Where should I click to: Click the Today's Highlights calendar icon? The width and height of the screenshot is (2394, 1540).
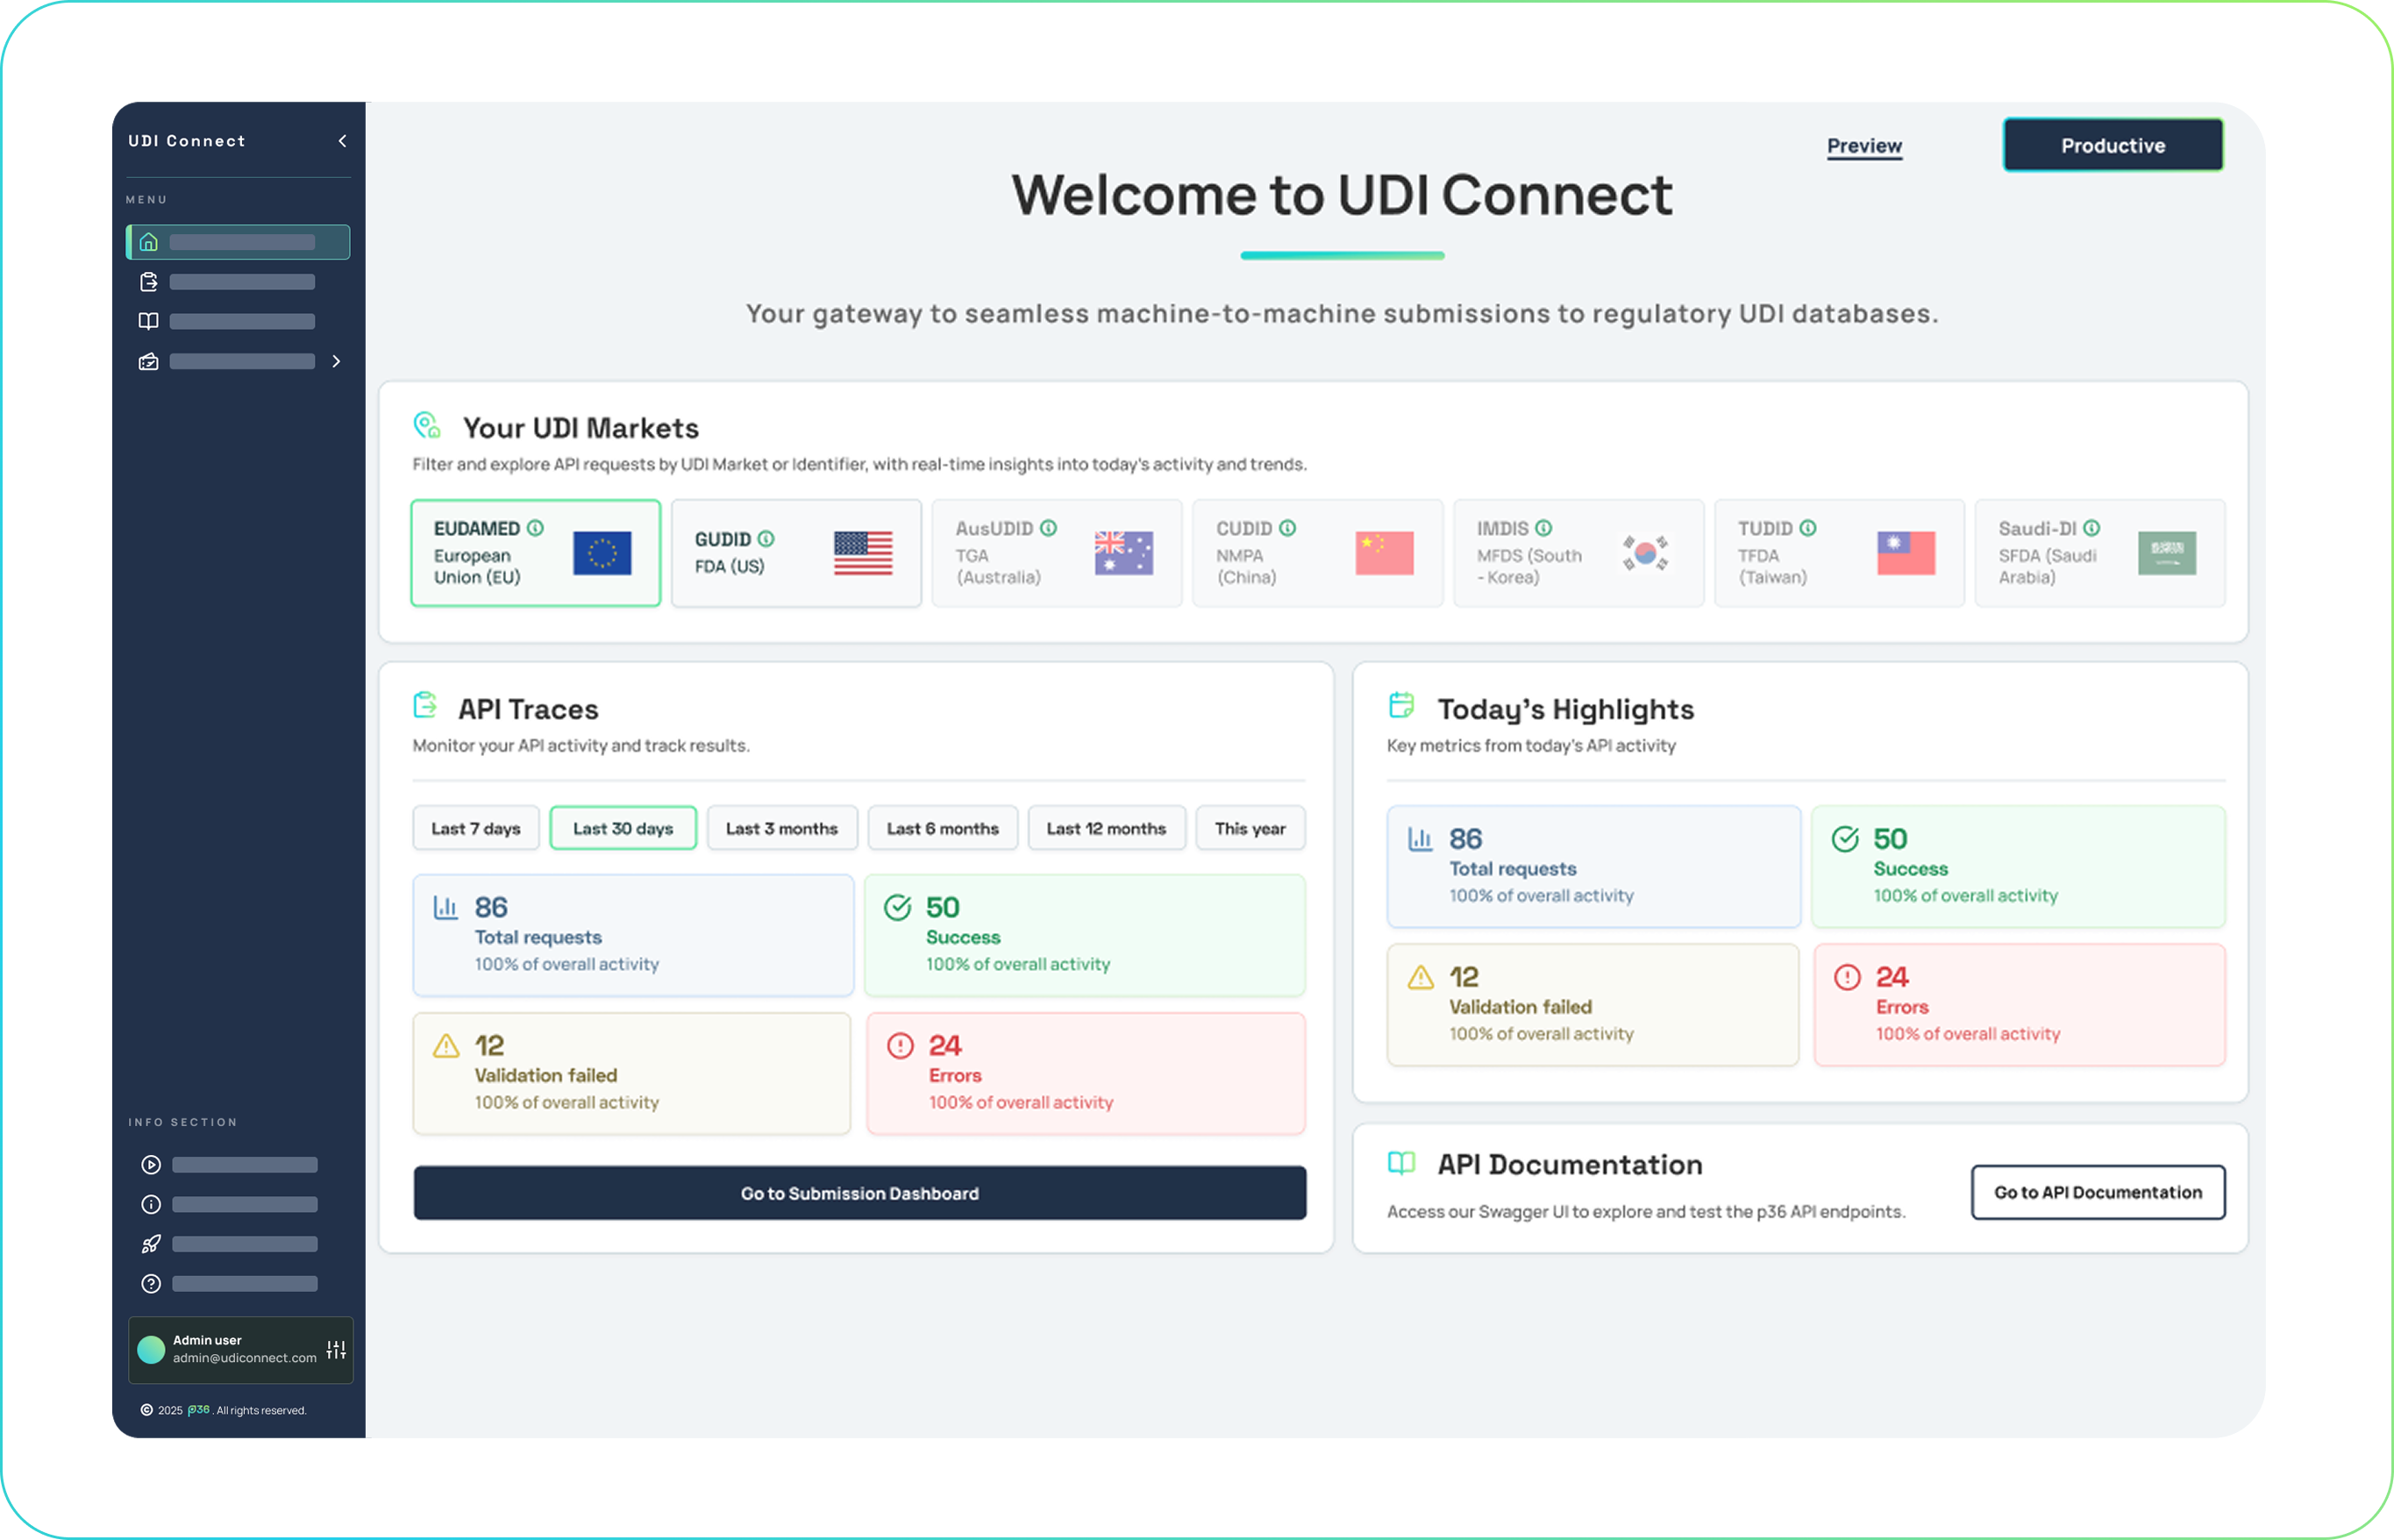(1402, 706)
